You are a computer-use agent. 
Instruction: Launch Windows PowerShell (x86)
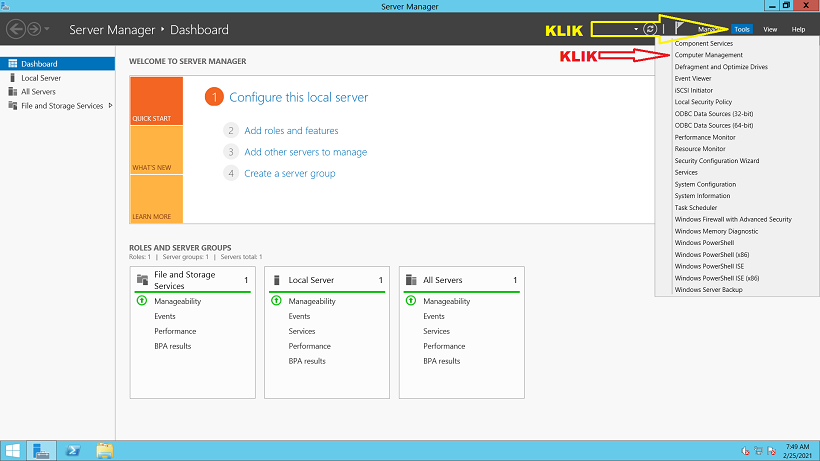712,255
